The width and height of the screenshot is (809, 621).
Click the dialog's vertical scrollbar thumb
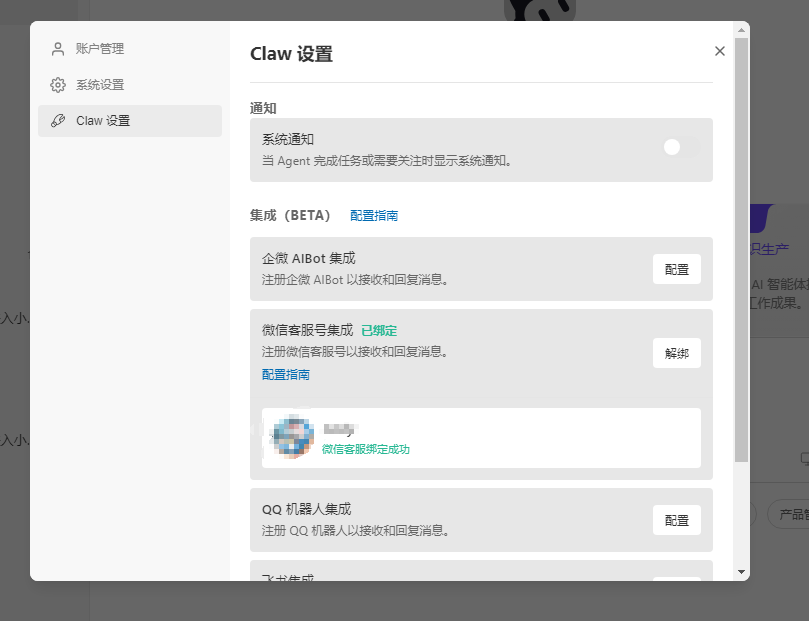(741, 250)
